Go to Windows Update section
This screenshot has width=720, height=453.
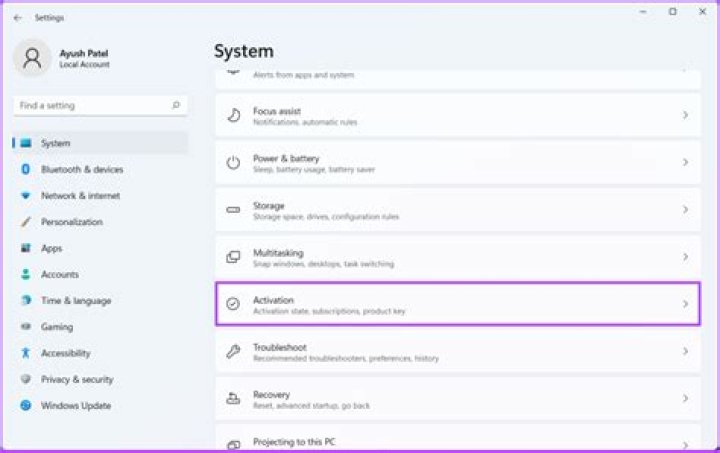tap(75, 406)
